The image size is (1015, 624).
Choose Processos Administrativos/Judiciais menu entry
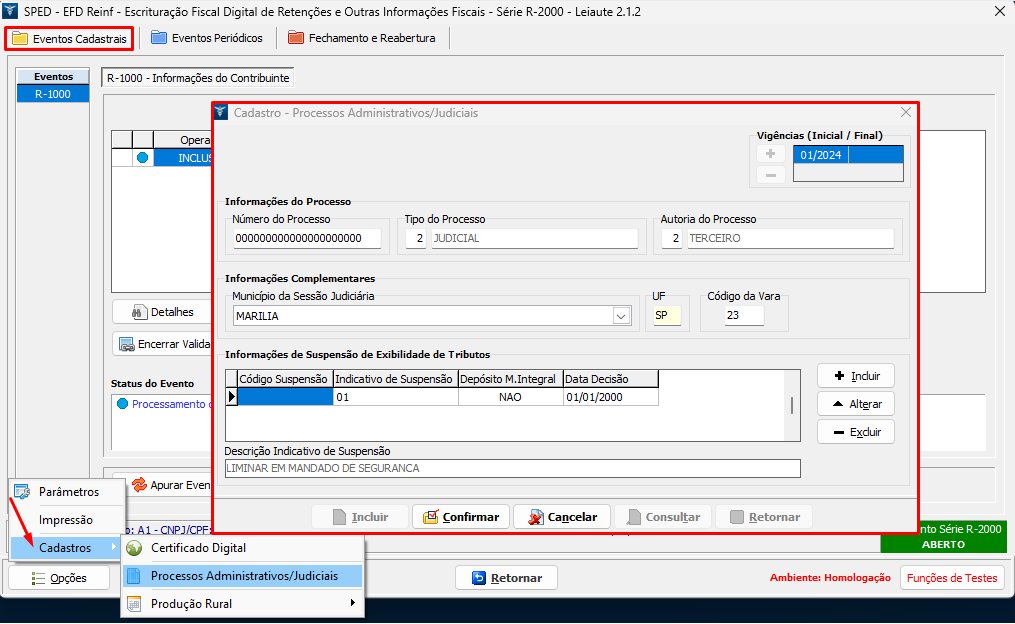[243, 576]
